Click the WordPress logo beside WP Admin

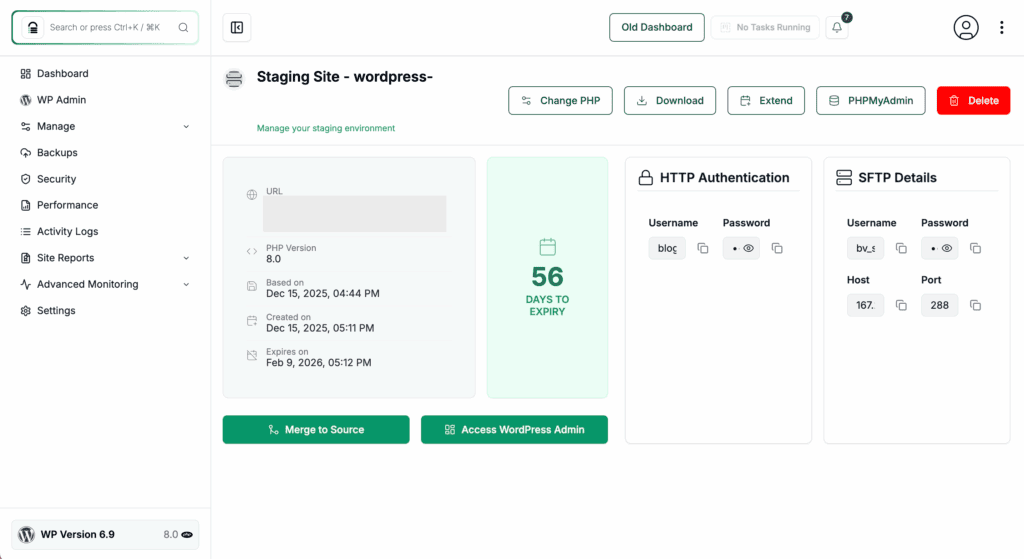(25, 100)
